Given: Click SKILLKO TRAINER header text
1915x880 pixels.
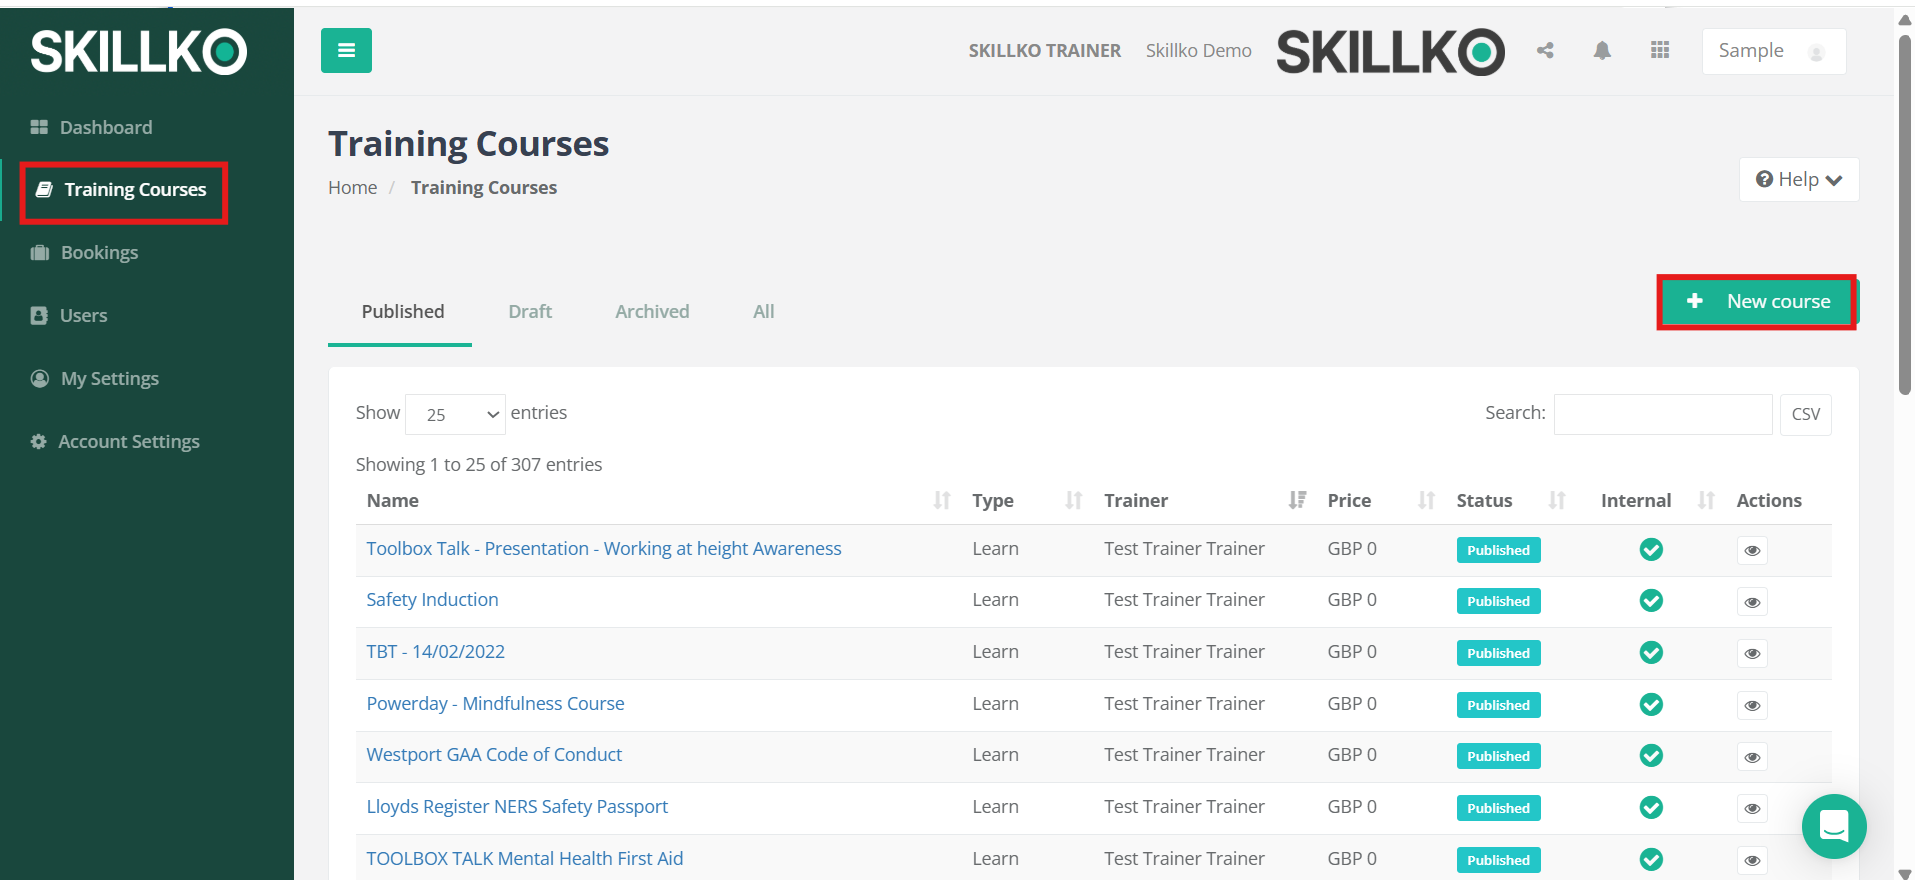Looking at the screenshot, I should tap(1044, 51).
